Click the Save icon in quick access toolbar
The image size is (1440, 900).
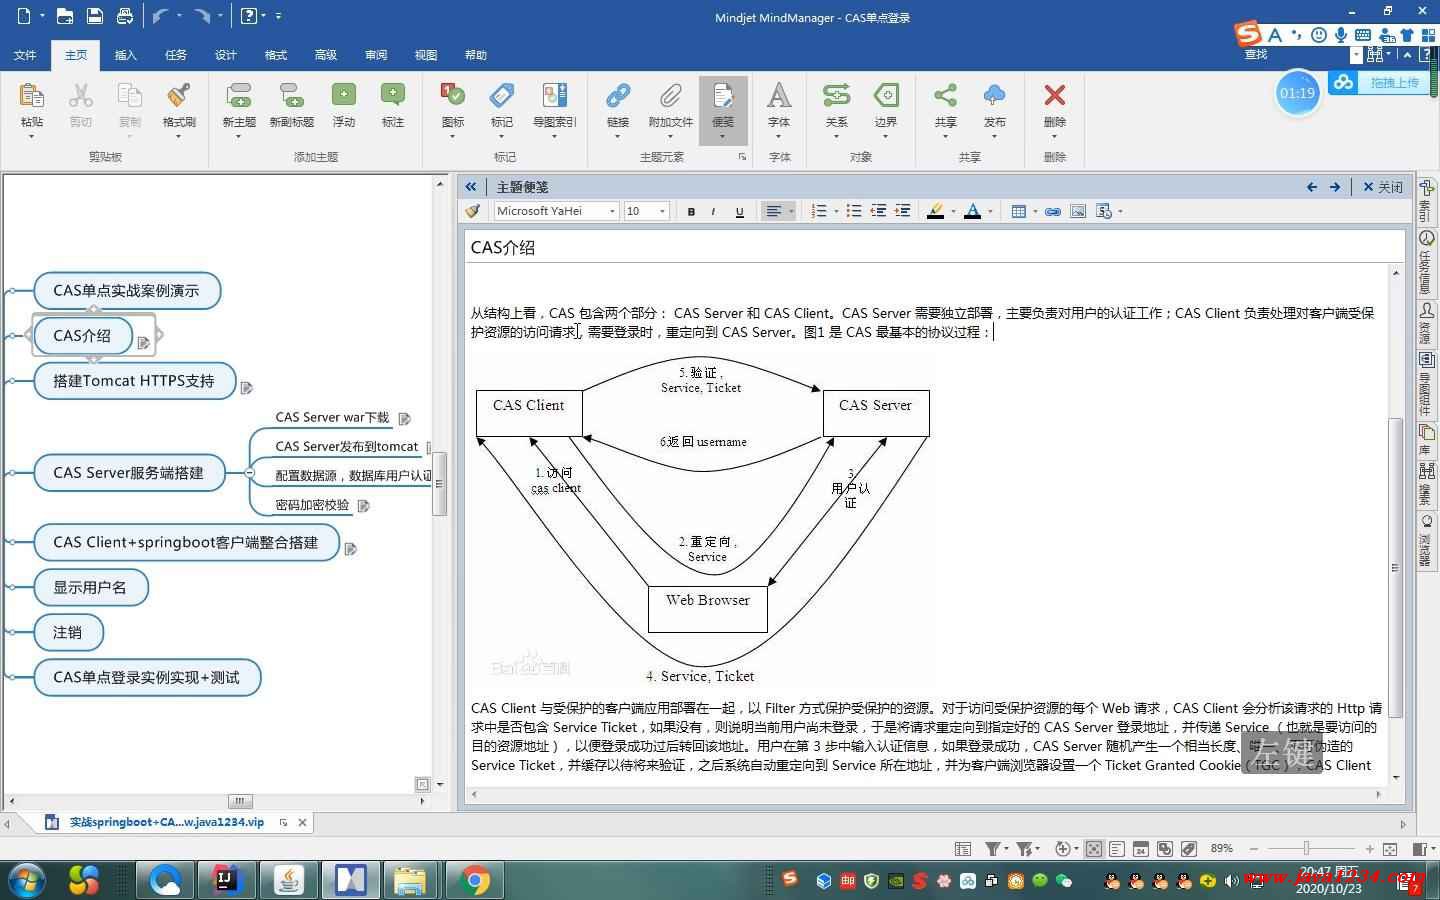(x=94, y=16)
